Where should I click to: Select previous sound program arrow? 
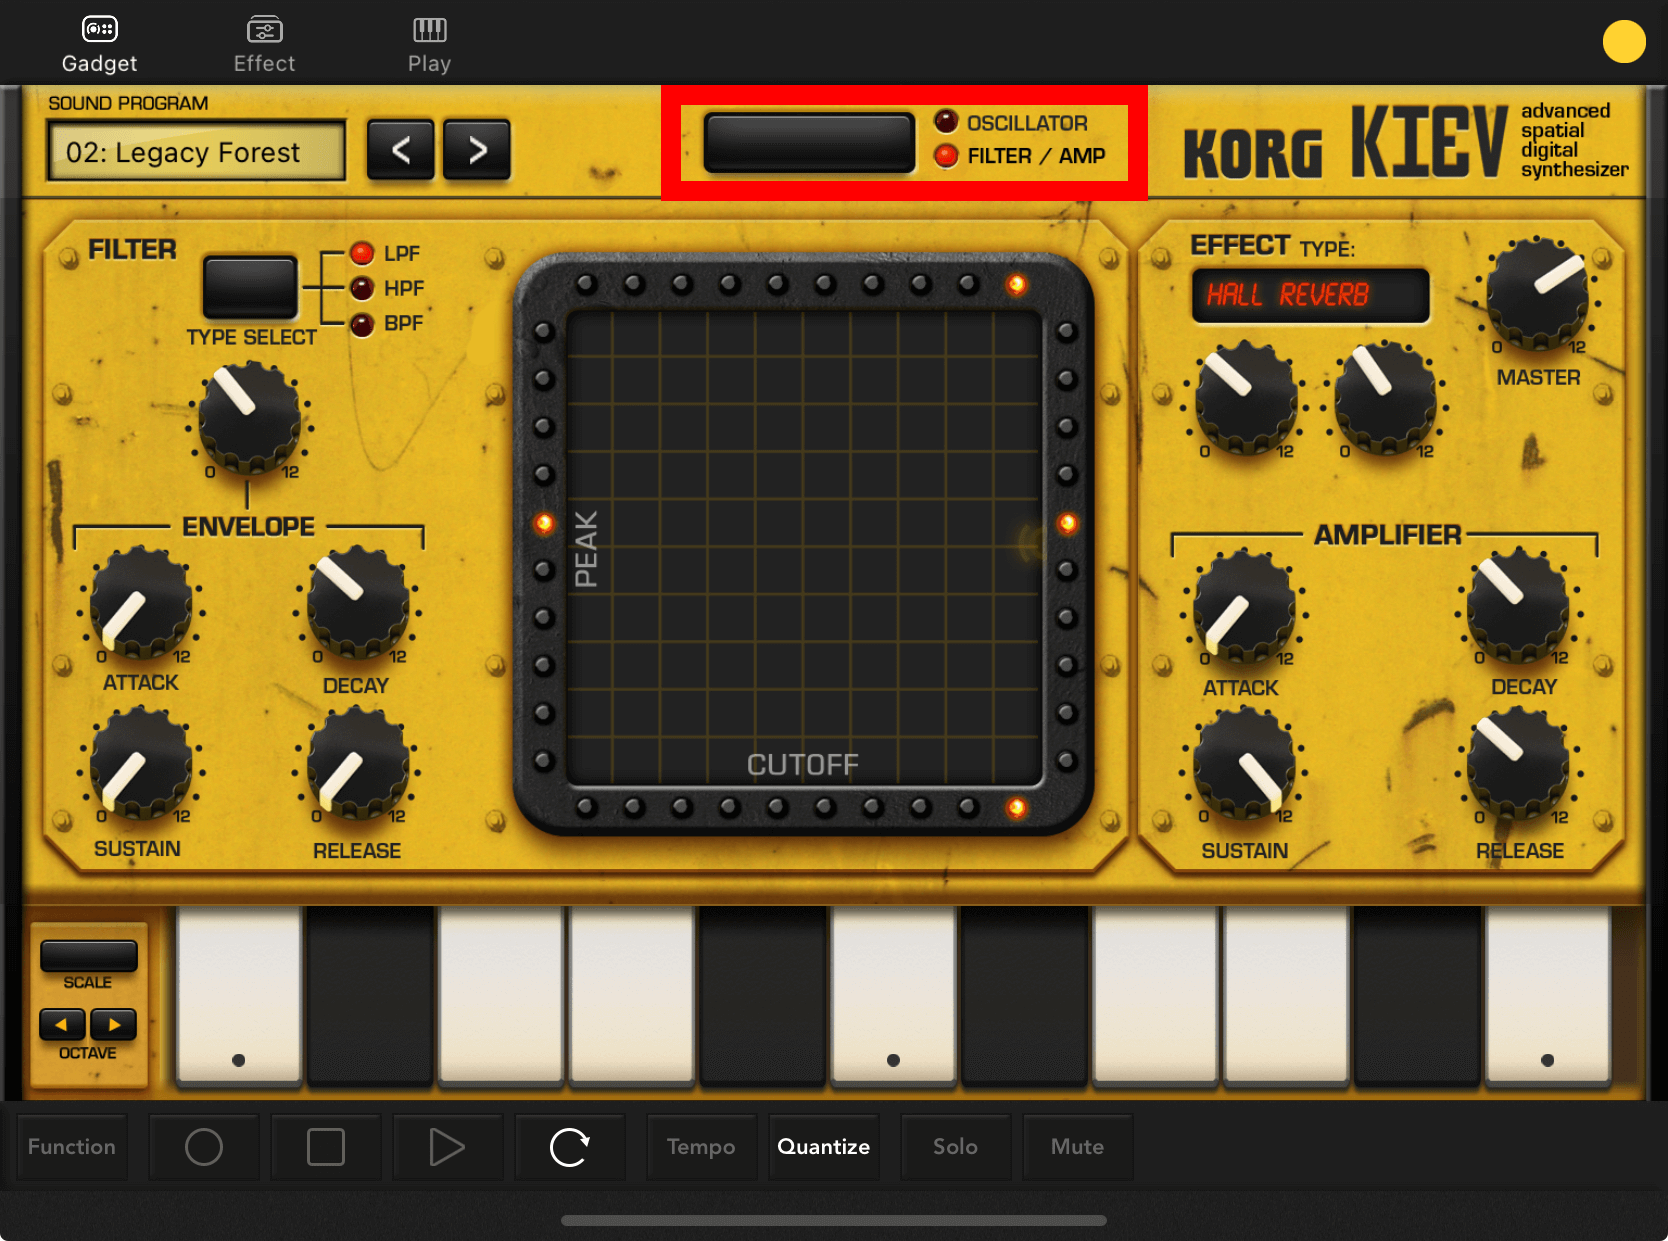[x=401, y=150]
